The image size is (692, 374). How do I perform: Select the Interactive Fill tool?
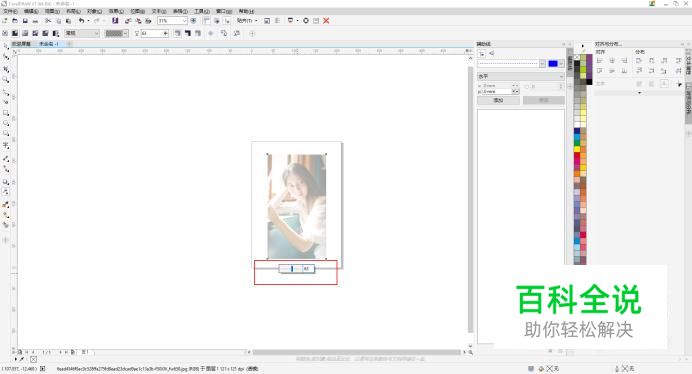coord(6,215)
